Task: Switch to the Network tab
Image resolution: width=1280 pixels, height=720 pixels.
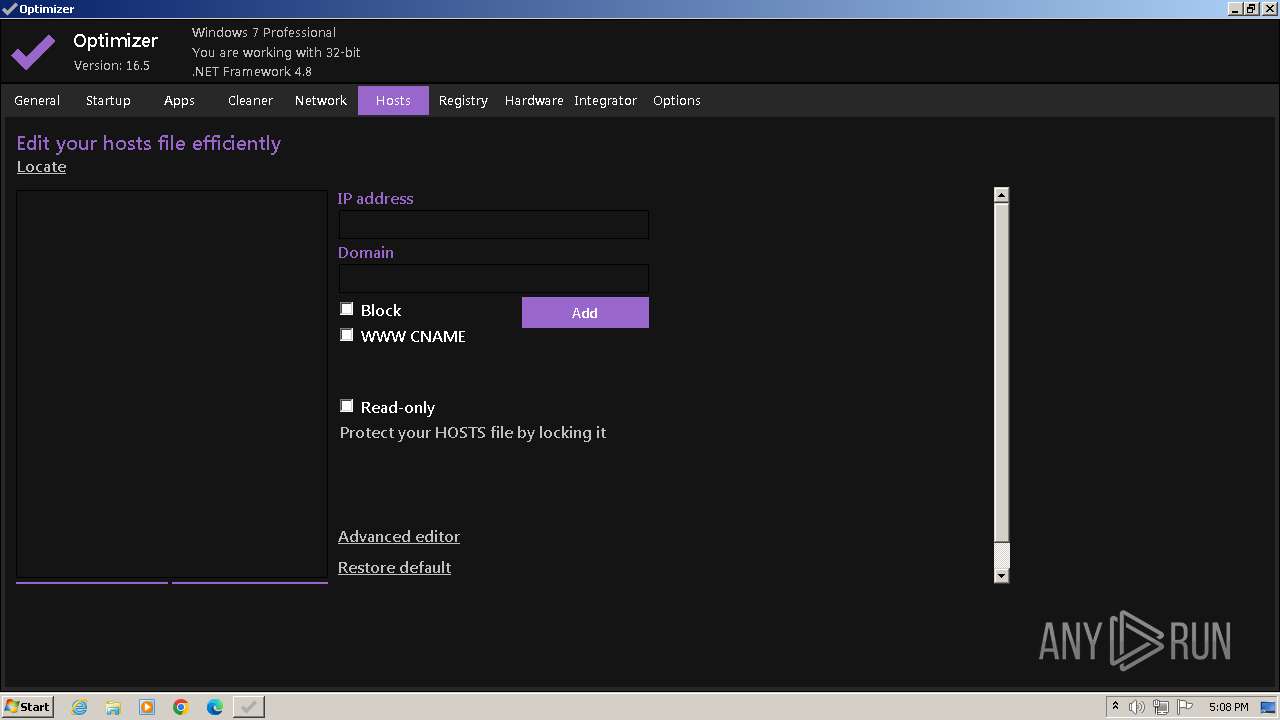Action: click(321, 100)
